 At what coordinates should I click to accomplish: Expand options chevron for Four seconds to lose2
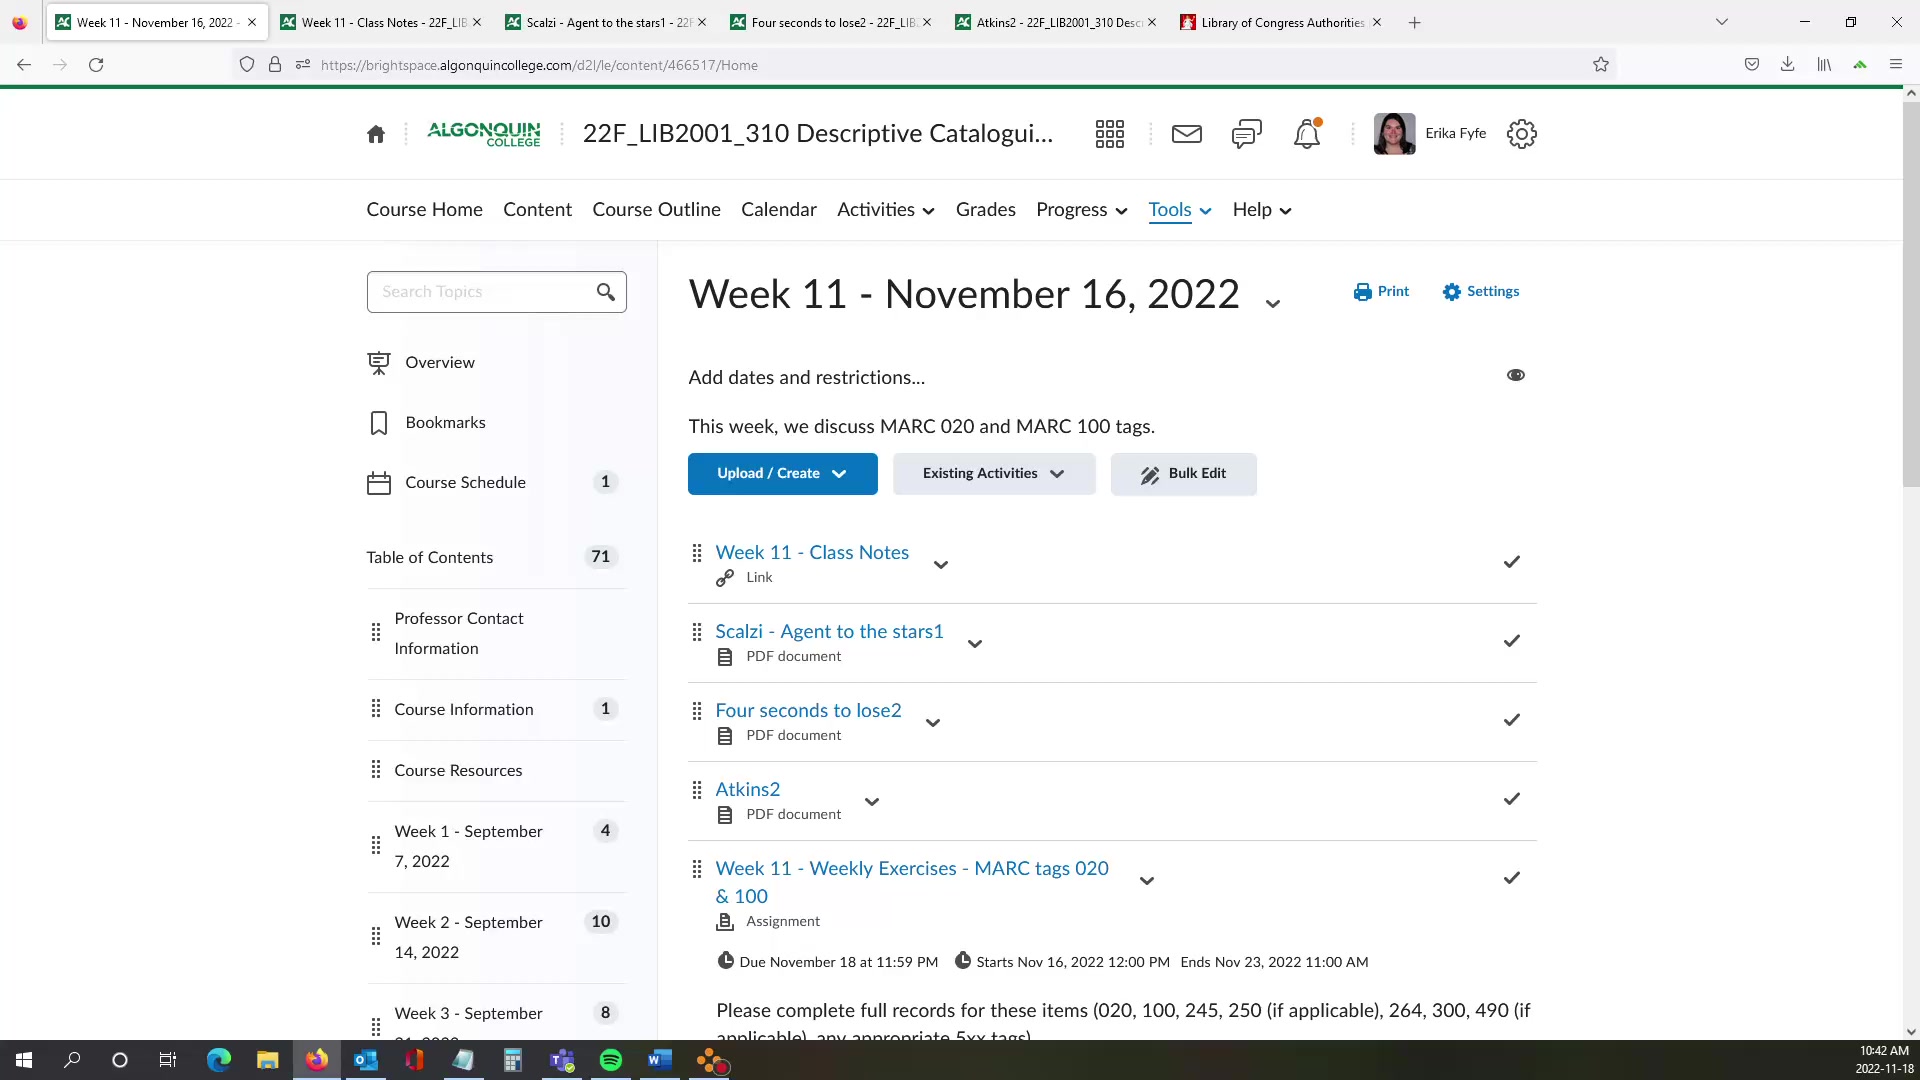[x=932, y=723]
